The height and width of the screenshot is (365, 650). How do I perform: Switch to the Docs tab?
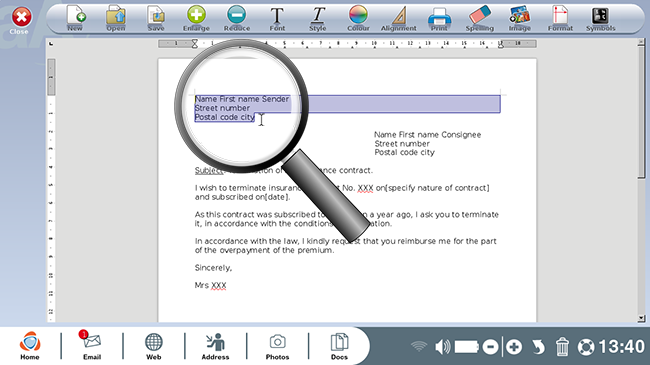[x=339, y=346]
